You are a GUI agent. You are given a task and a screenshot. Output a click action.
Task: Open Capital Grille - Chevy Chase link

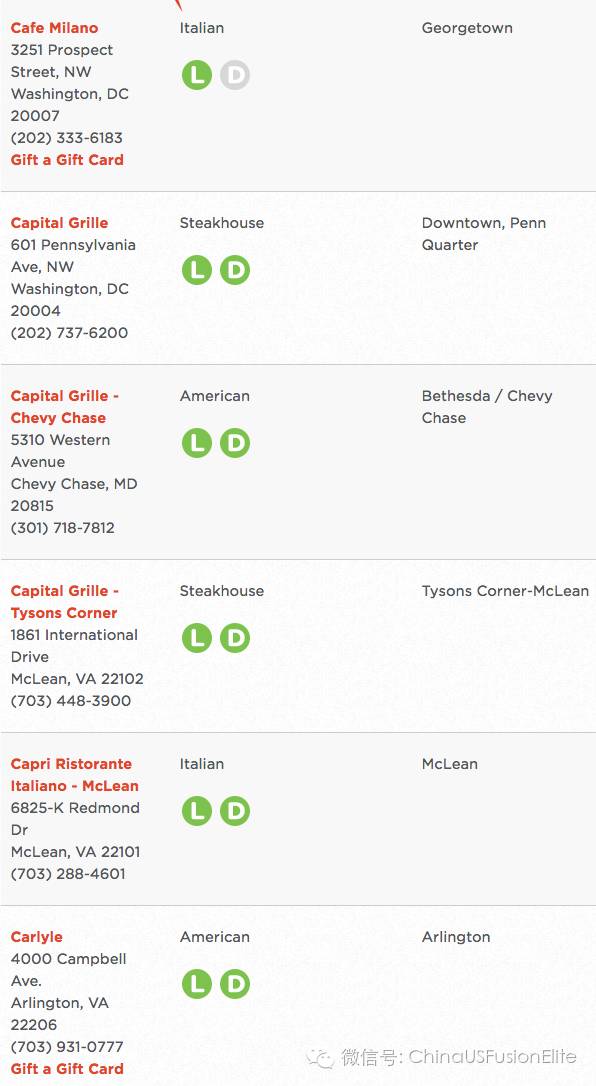[65, 407]
